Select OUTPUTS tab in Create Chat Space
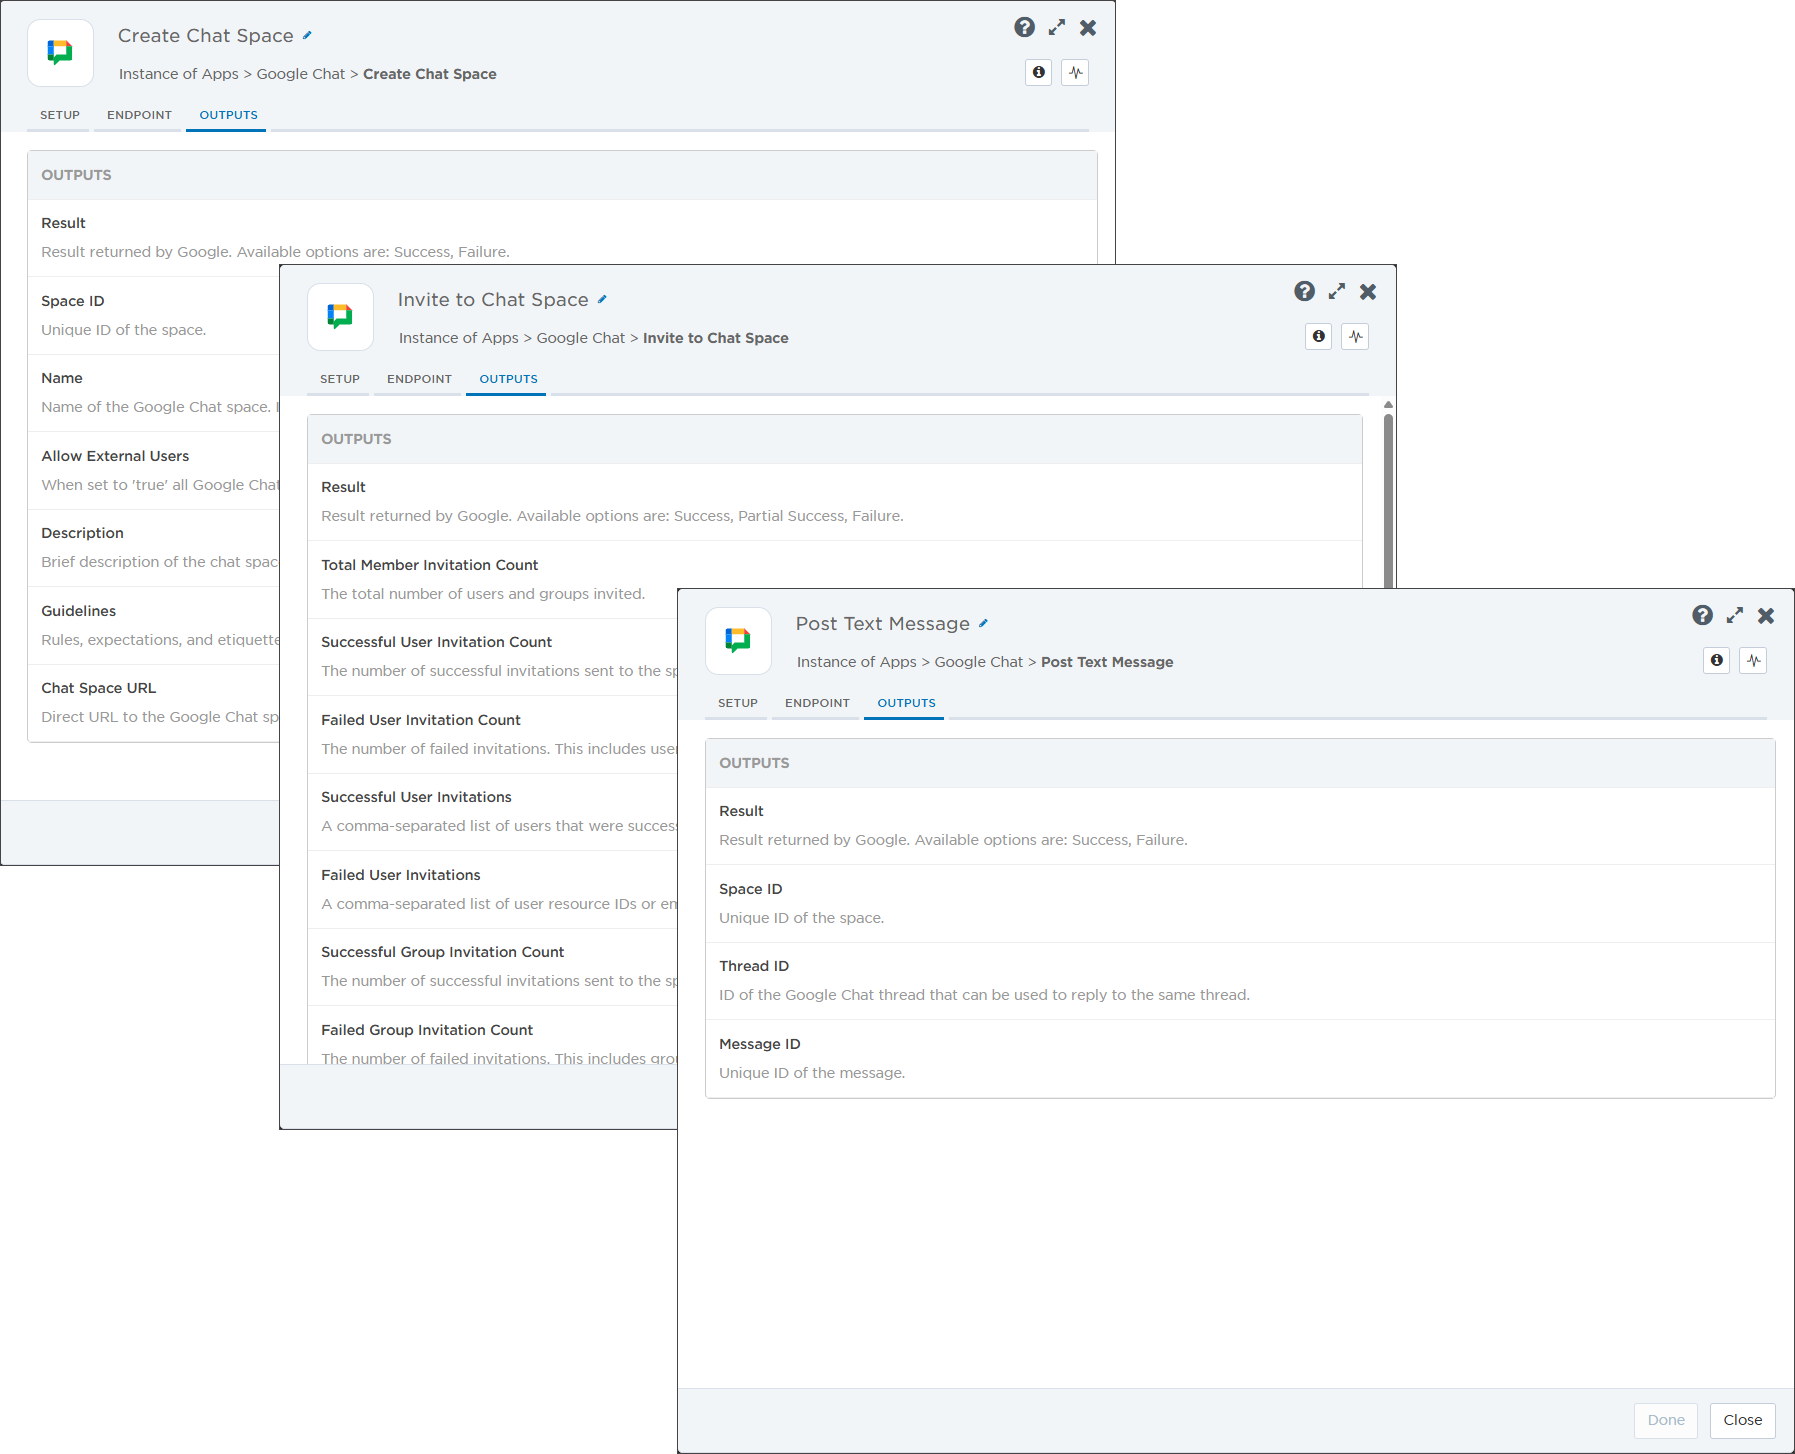Image resolution: width=1795 pixels, height=1454 pixels. coord(228,115)
